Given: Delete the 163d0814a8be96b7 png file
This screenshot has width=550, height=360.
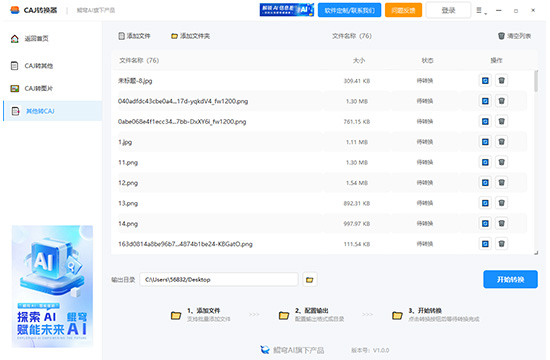Looking at the screenshot, I should click(x=502, y=244).
